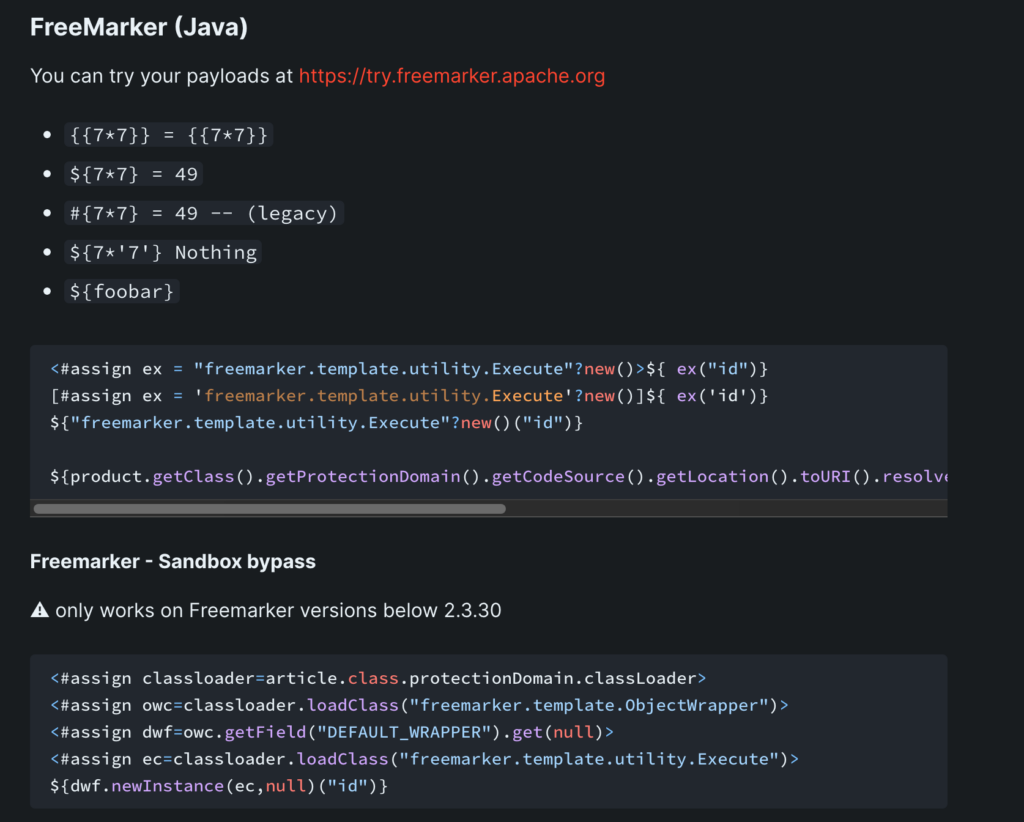Click the warning triangle icon

(40, 610)
